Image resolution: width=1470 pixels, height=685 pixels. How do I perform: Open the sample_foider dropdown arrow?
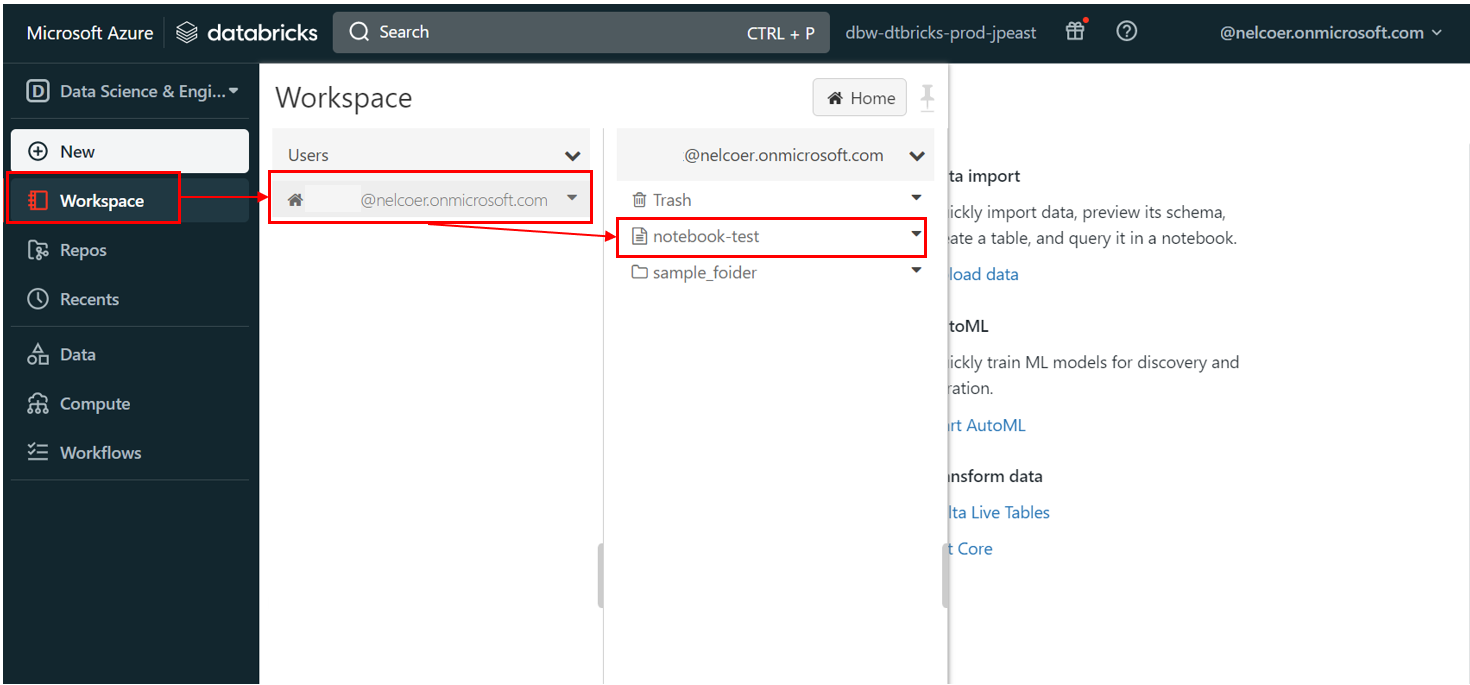click(x=916, y=270)
